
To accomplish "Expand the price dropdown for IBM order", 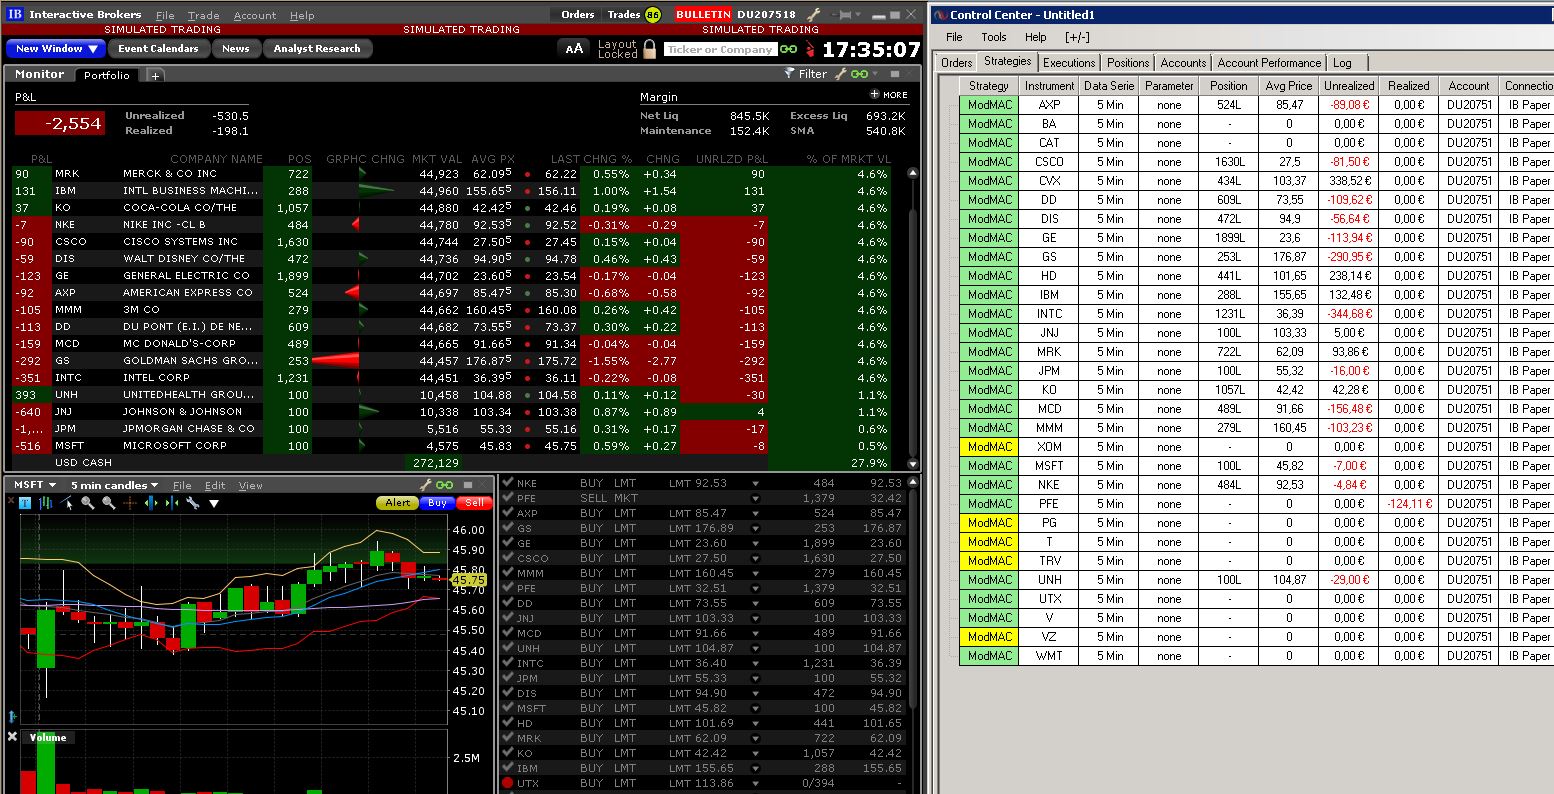I will tap(756, 769).
